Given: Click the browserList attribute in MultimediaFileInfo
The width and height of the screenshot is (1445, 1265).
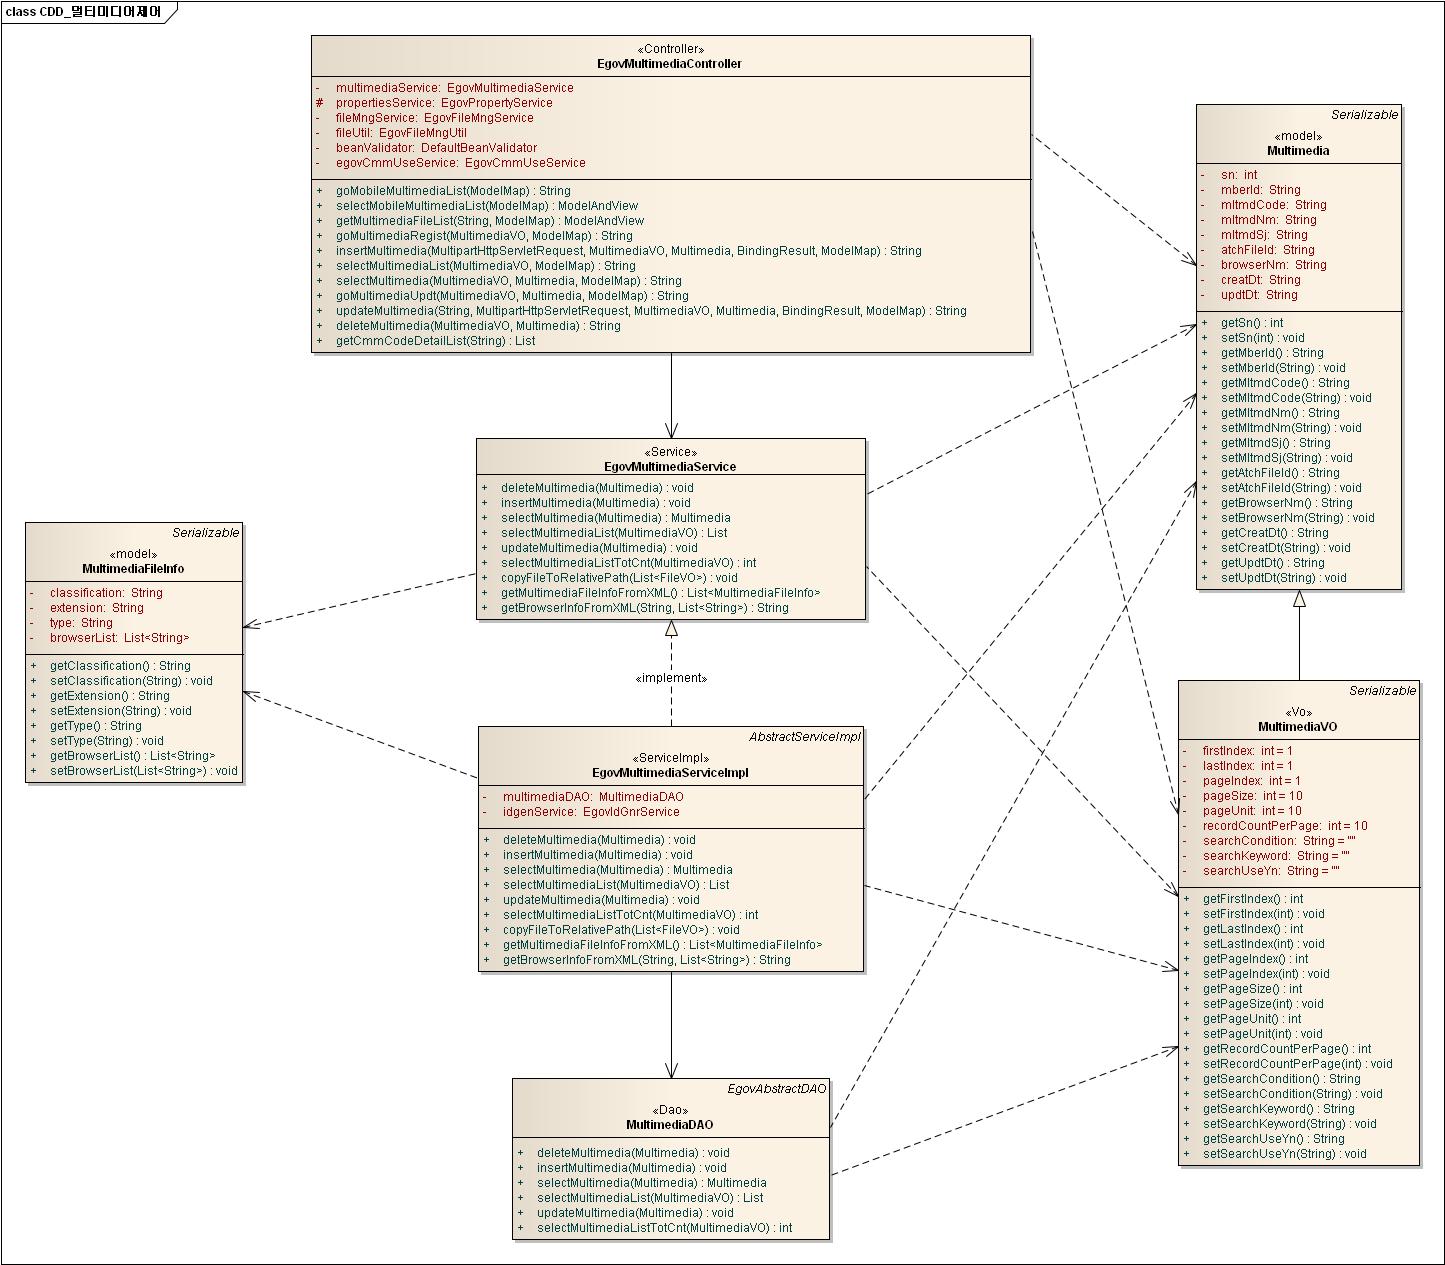Looking at the screenshot, I should click(x=119, y=638).
